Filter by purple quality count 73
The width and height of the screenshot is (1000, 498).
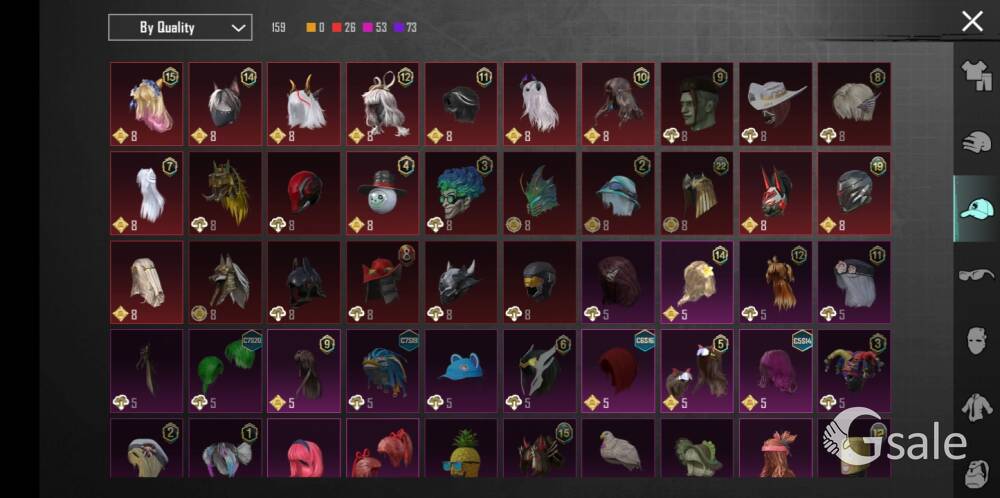pos(405,27)
